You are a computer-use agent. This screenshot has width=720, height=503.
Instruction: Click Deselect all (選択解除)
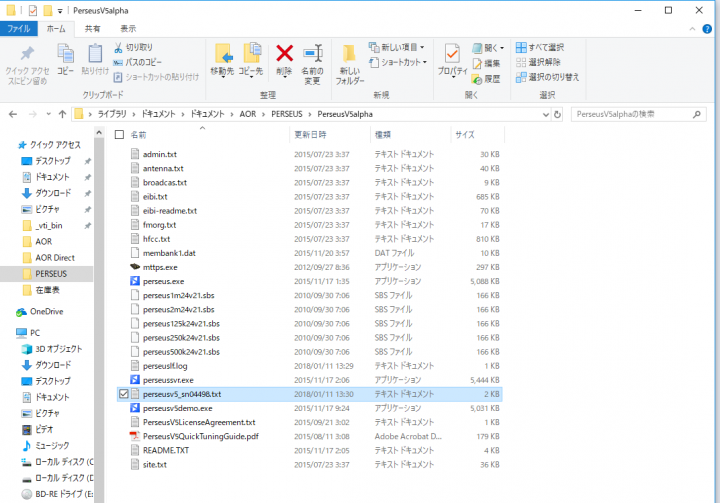(x=538, y=62)
